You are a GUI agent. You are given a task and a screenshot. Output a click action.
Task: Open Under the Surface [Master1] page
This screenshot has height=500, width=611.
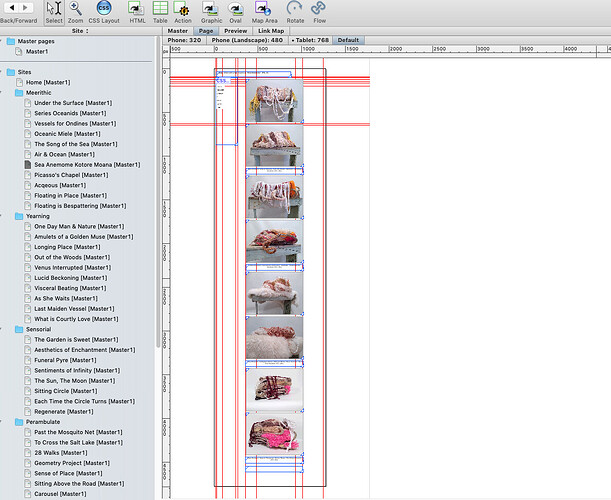click(x=73, y=103)
